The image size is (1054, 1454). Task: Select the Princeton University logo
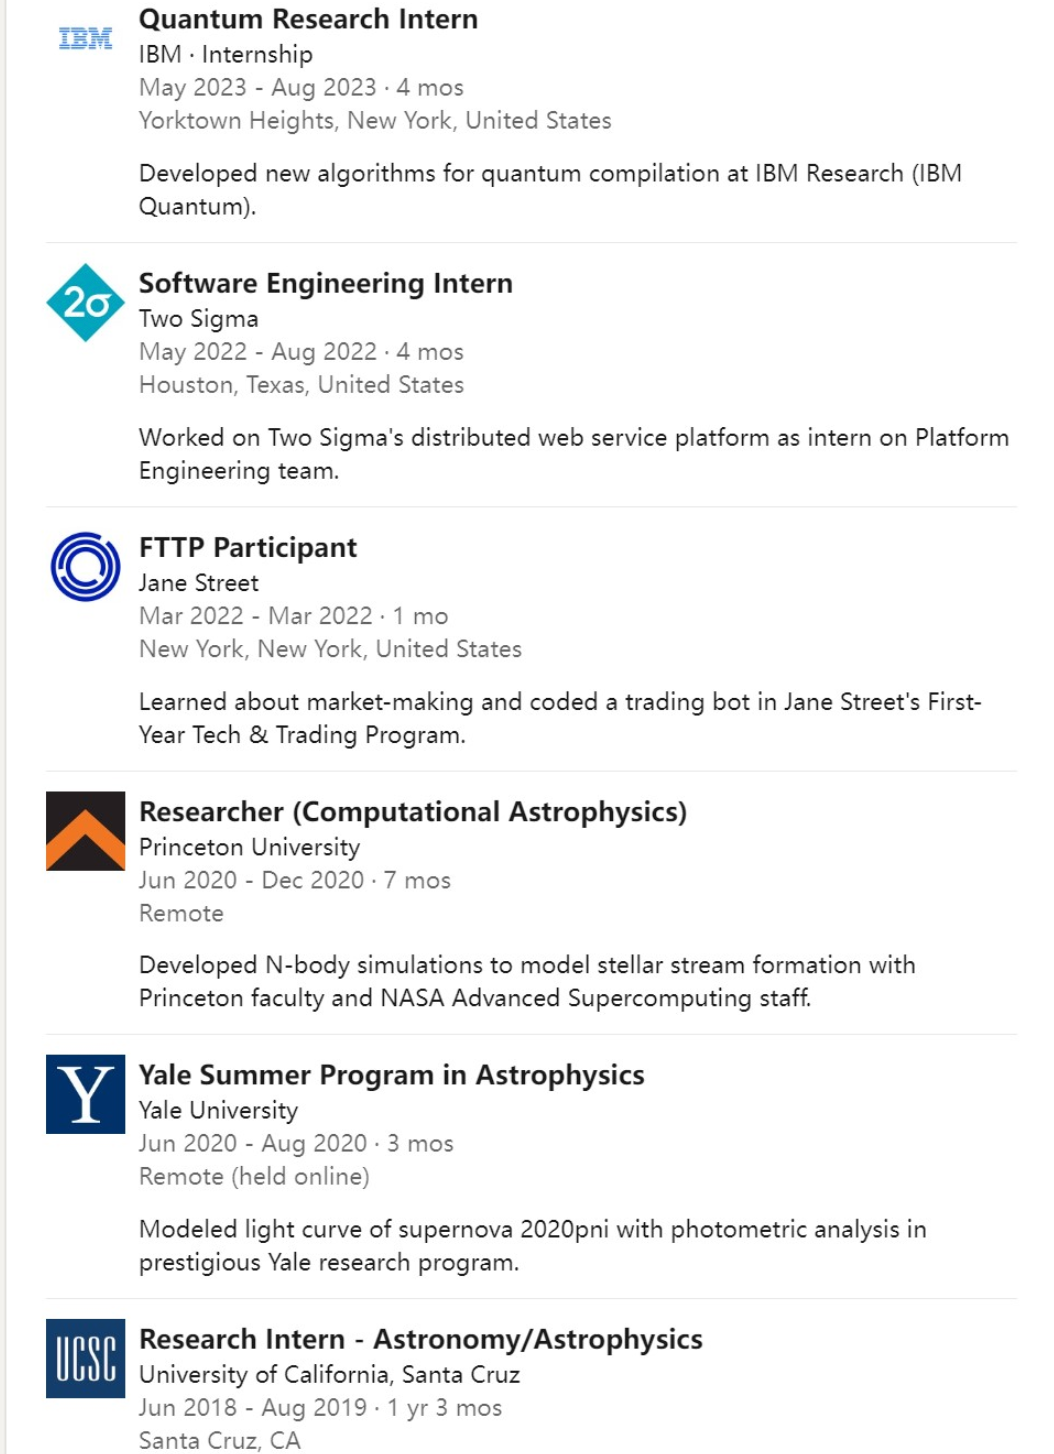click(85, 830)
